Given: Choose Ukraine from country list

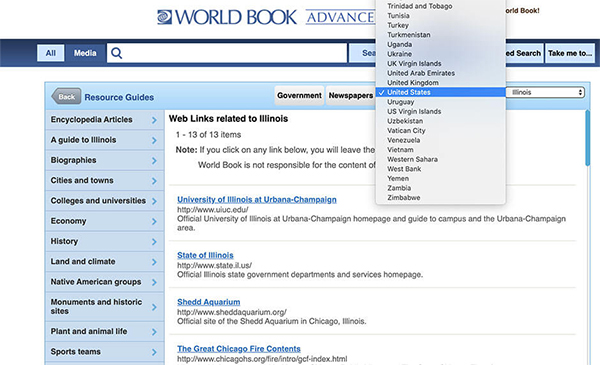Looking at the screenshot, I should pyautogui.click(x=441, y=54).
